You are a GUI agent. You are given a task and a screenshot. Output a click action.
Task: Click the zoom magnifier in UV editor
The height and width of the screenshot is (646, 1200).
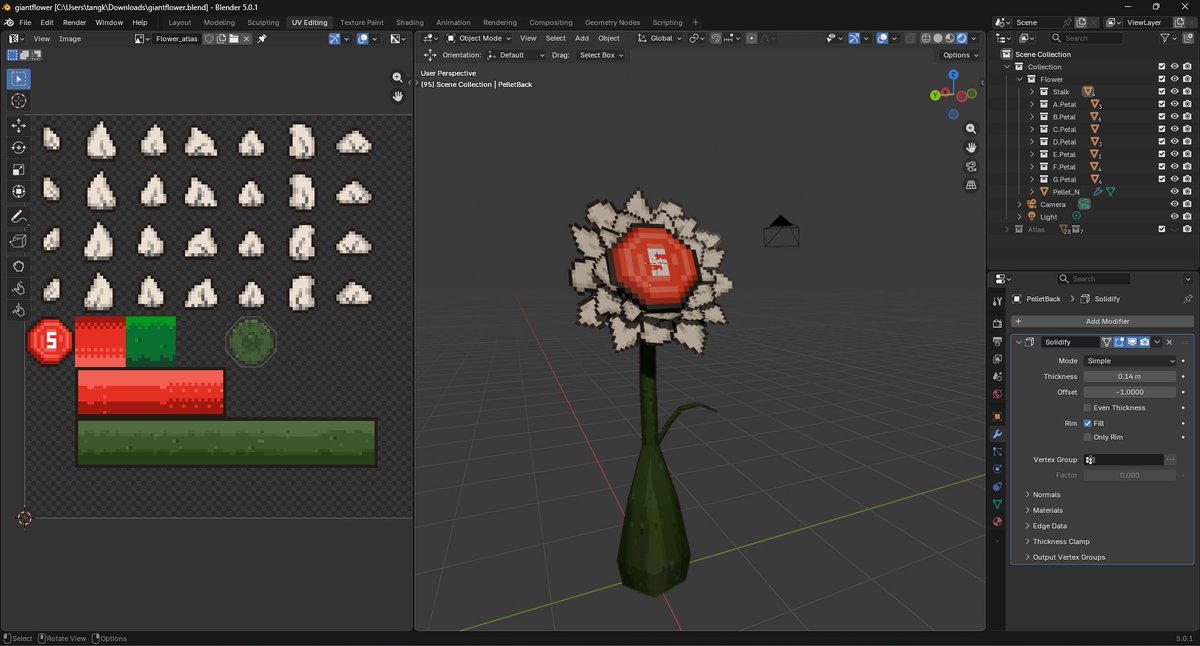[398, 78]
